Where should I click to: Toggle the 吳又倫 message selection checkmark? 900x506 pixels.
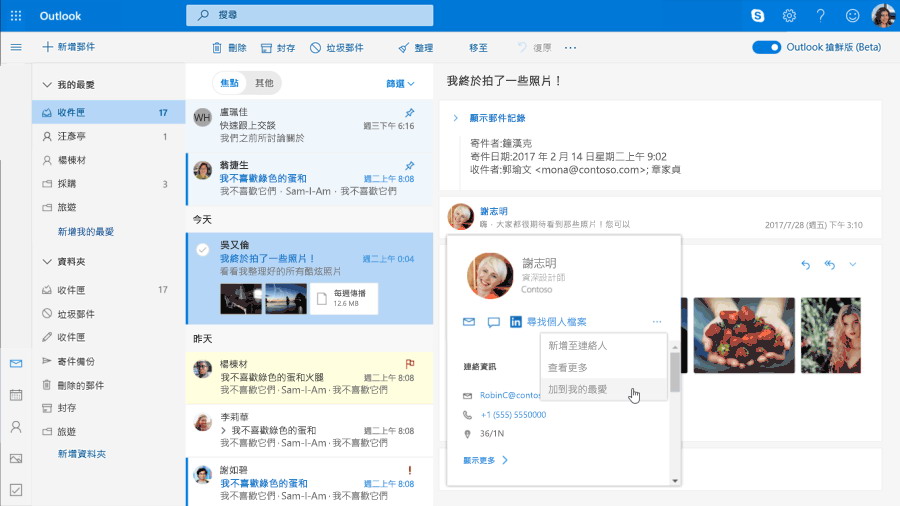(x=202, y=250)
